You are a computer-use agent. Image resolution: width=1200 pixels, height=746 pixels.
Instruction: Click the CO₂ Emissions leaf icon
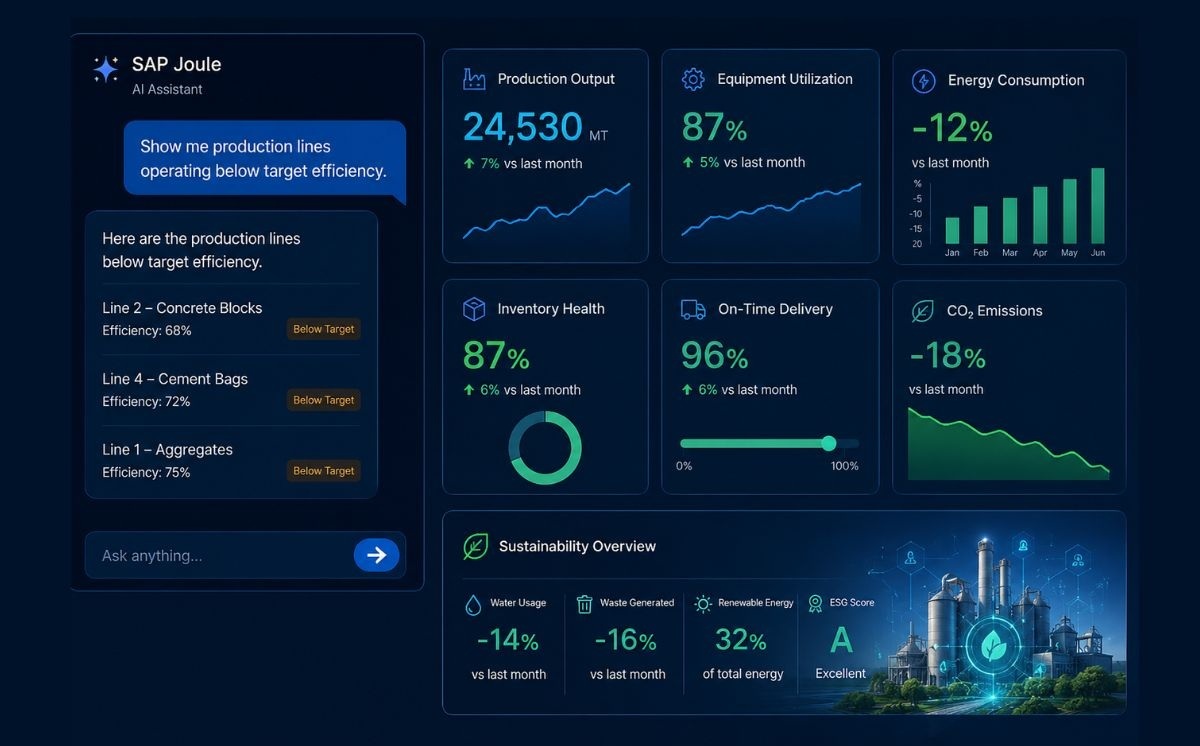tap(922, 311)
